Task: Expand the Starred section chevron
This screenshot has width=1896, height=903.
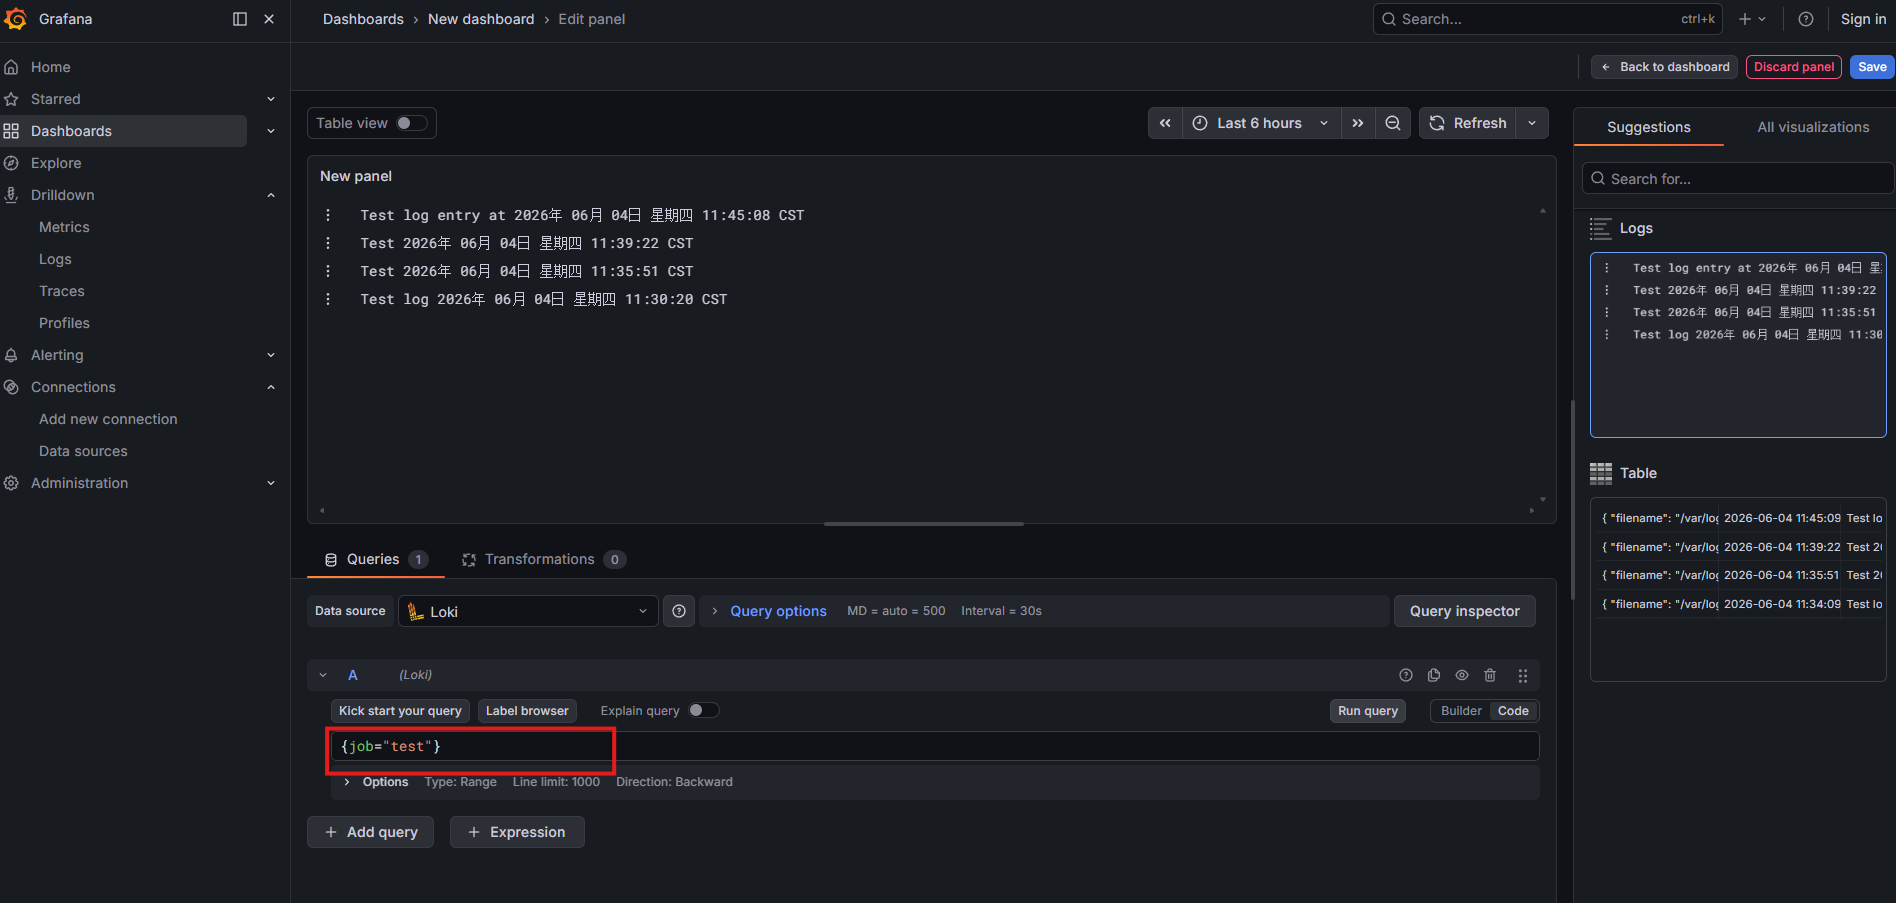Action: pyautogui.click(x=271, y=99)
